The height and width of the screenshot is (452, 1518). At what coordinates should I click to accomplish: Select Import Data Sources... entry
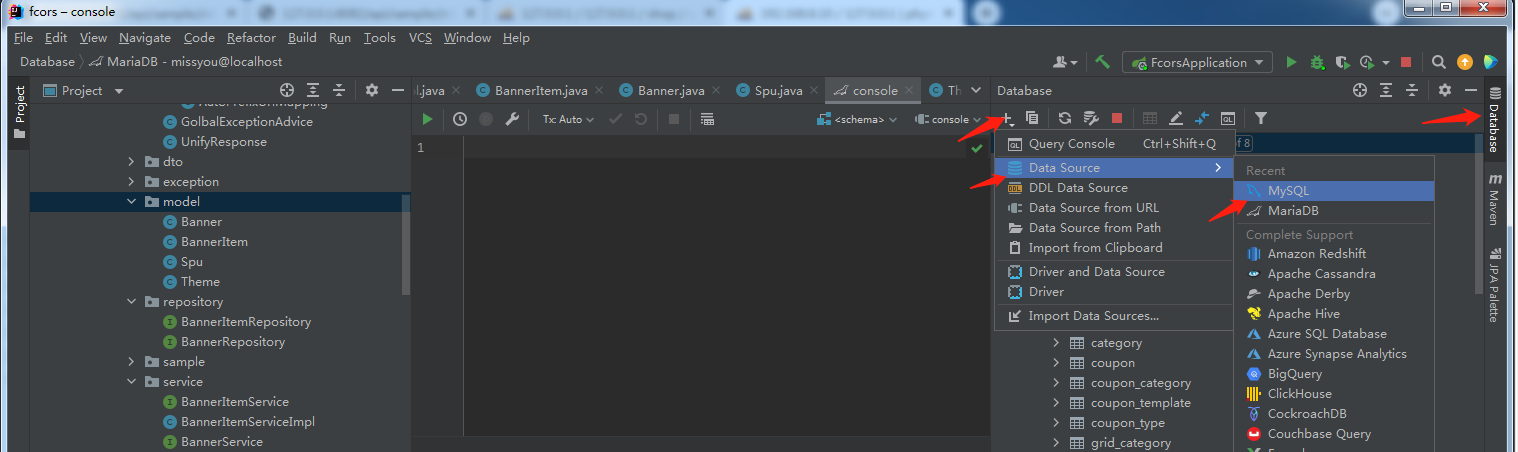pos(1115,316)
